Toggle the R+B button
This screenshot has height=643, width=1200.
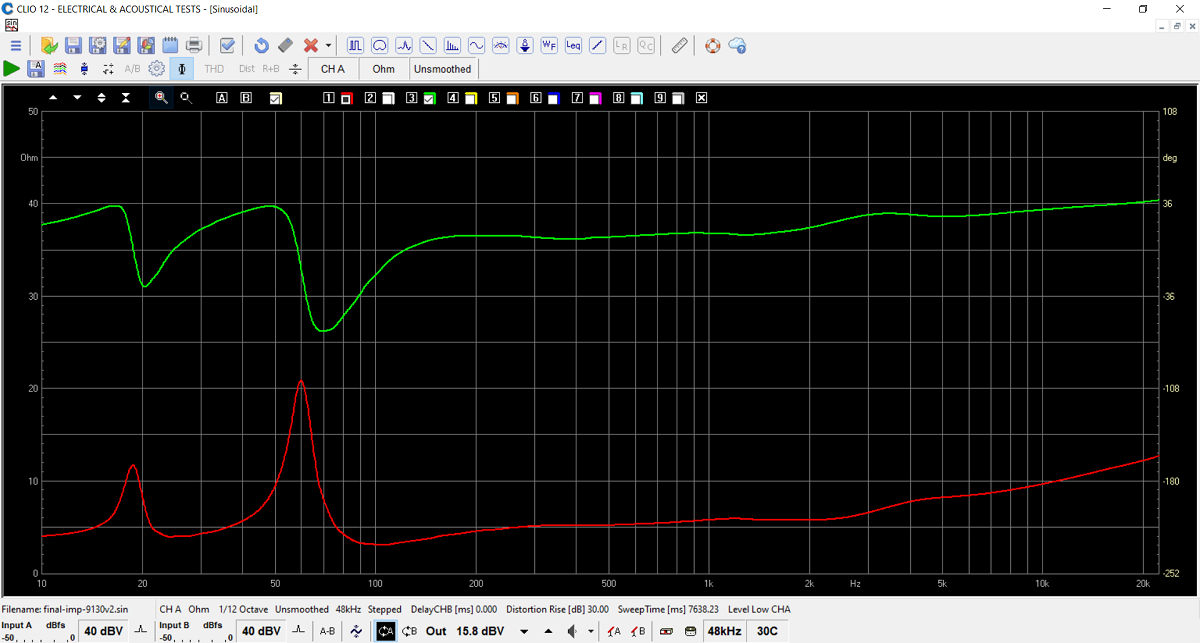[271, 69]
